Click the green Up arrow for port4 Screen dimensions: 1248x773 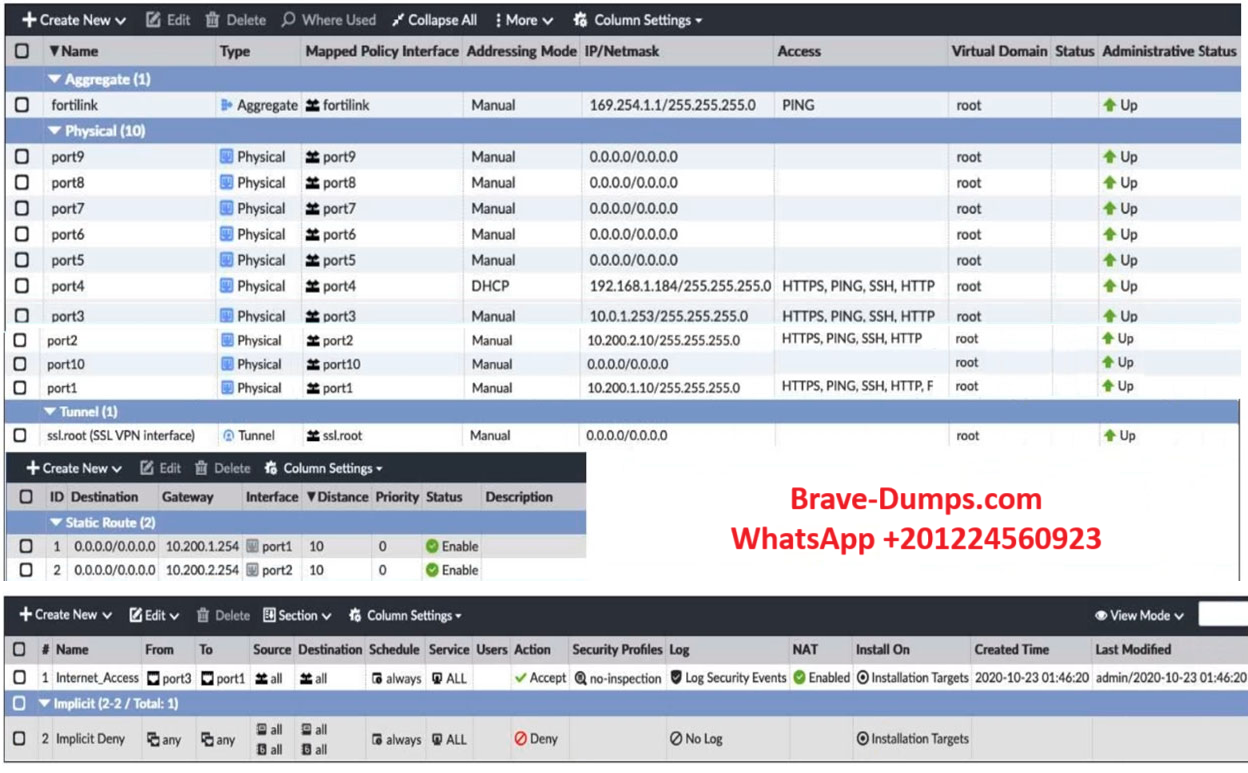coord(1109,286)
